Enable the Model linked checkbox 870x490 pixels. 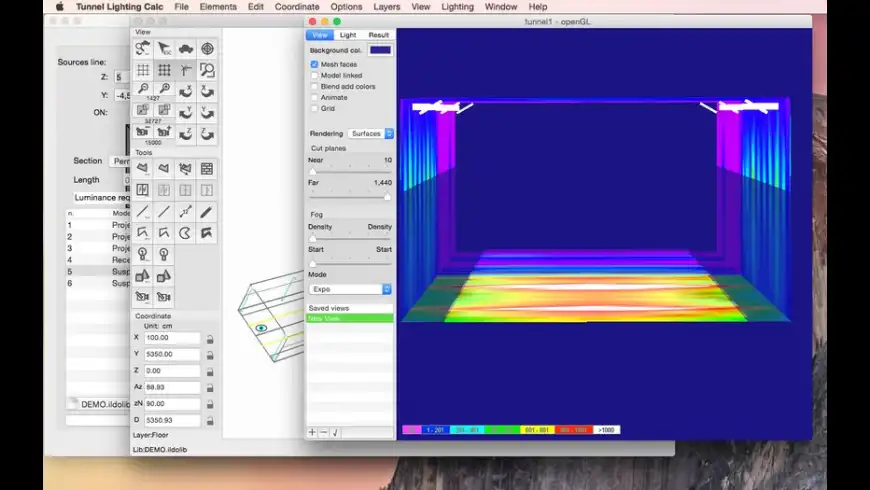tap(315, 75)
